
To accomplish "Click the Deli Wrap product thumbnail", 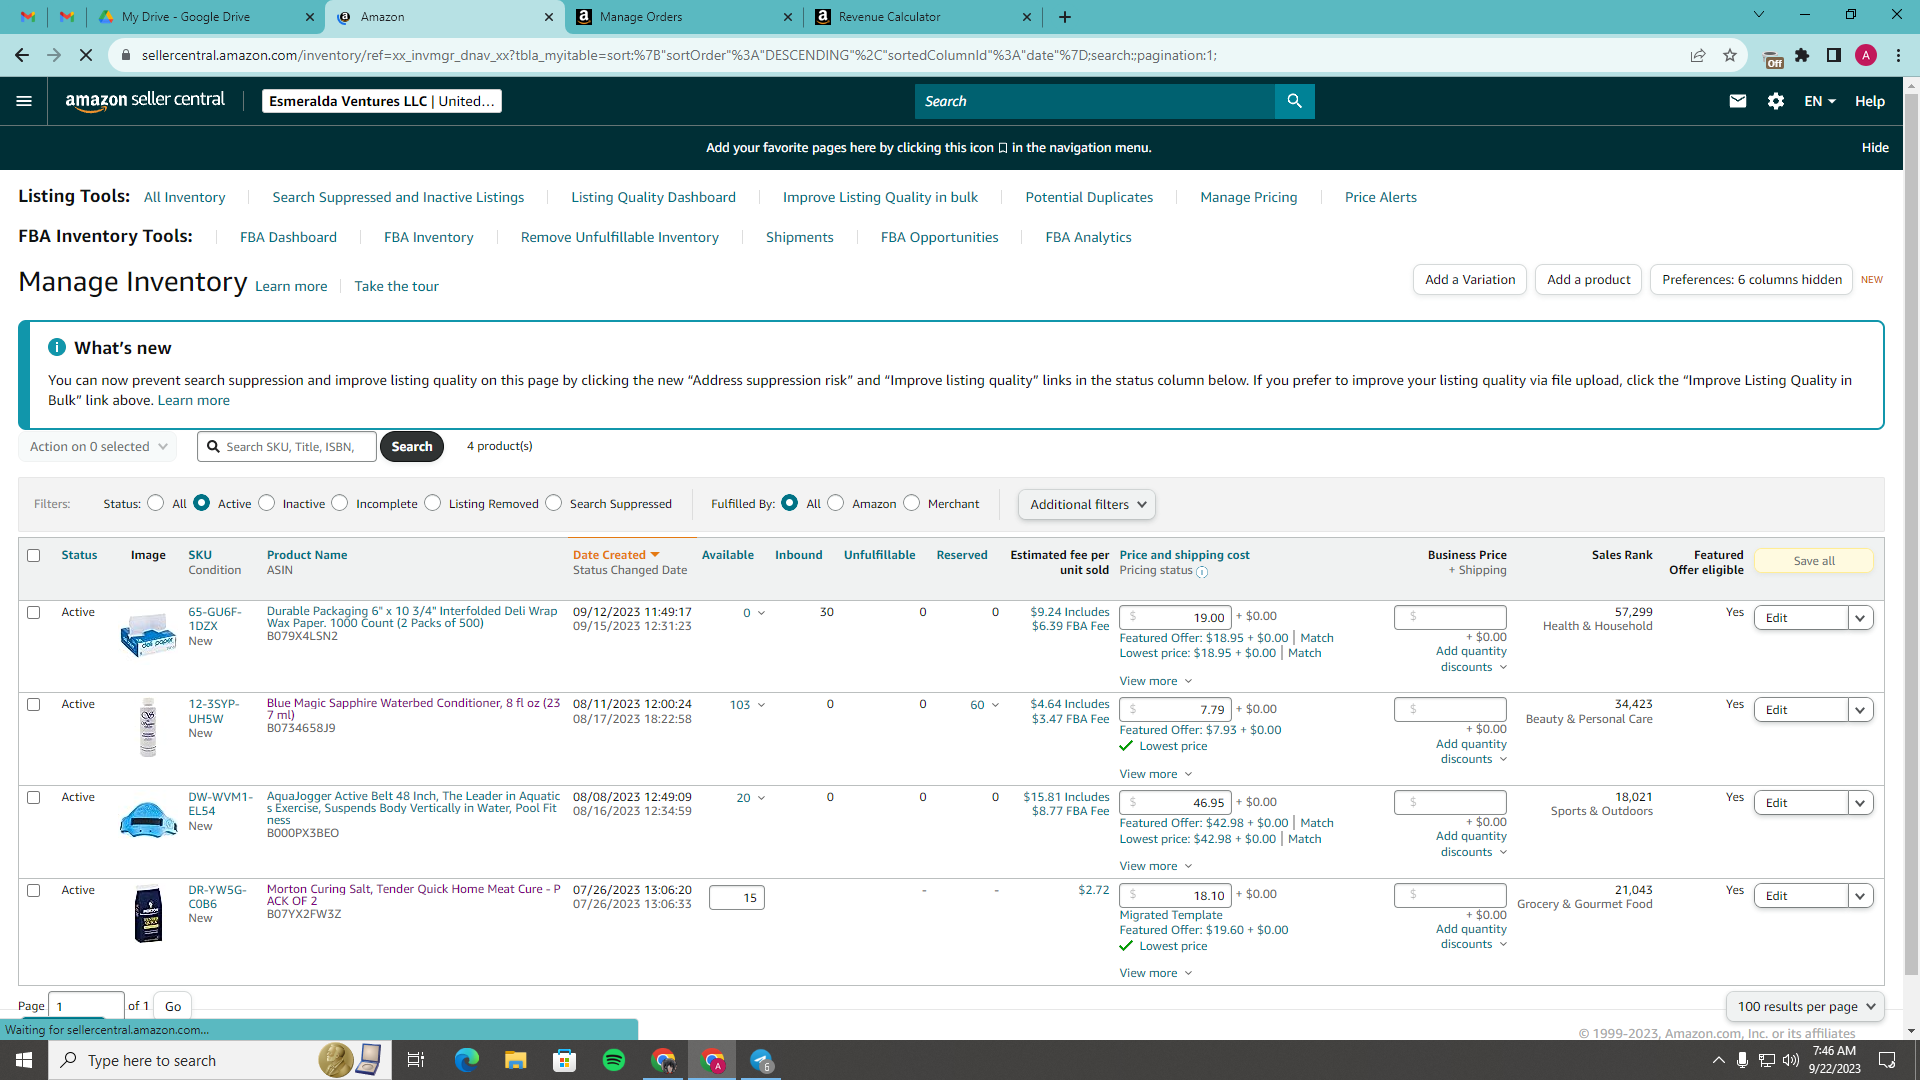I will pos(148,634).
